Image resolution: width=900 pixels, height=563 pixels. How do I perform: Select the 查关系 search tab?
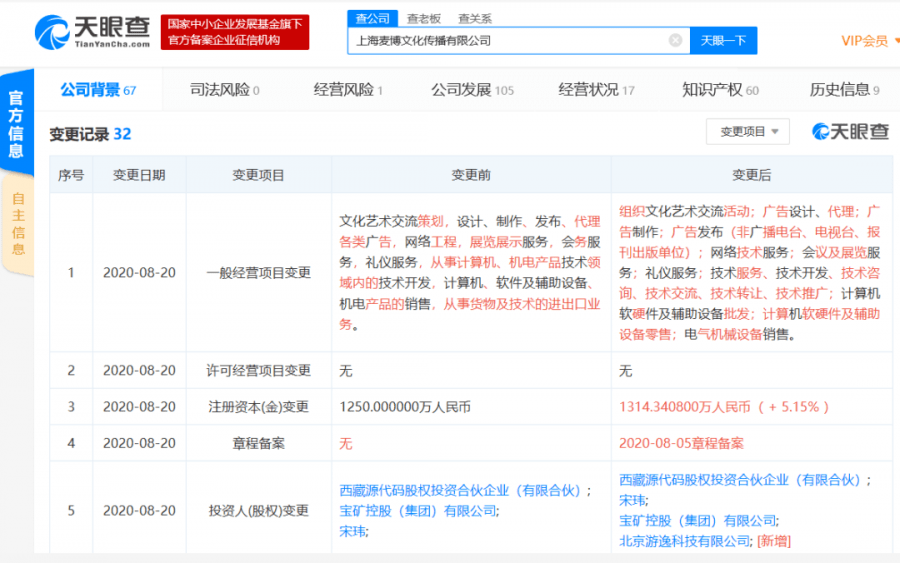pos(475,18)
